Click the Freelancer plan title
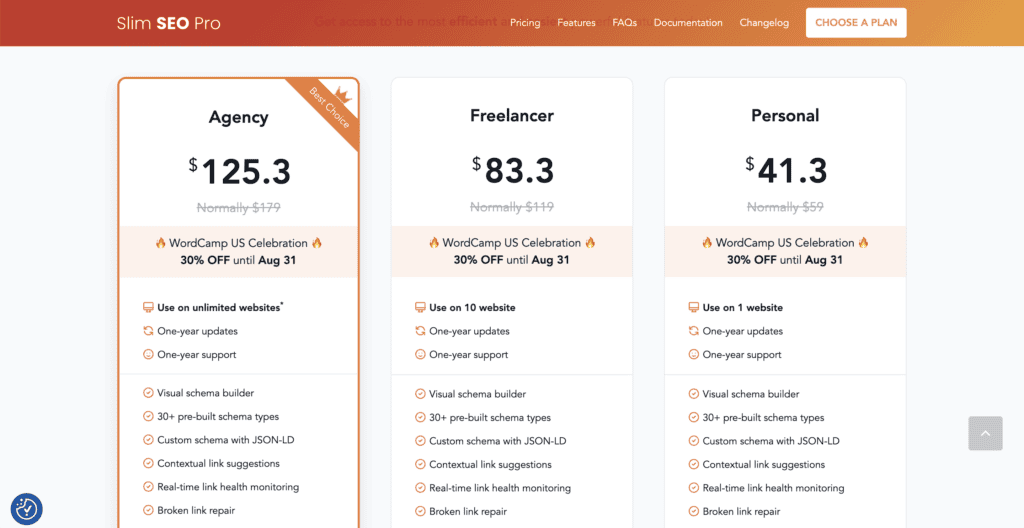Image resolution: width=1024 pixels, height=528 pixels. point(511,116)
